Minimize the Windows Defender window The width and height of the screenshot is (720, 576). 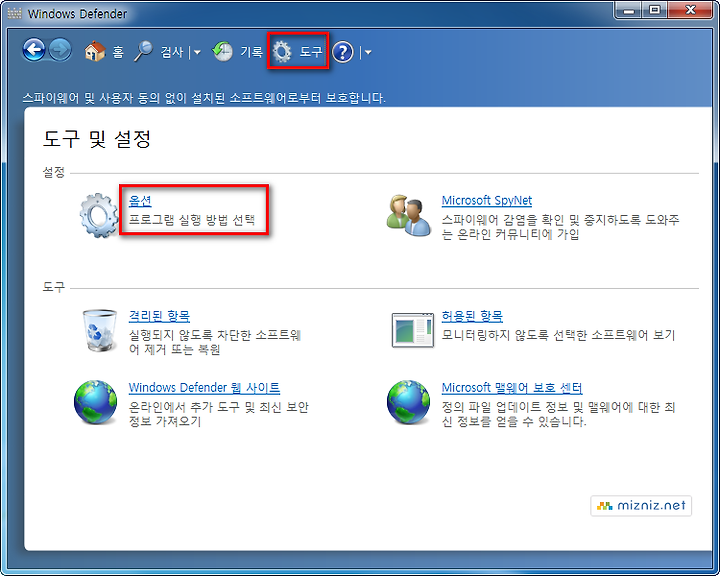(629, 11)
